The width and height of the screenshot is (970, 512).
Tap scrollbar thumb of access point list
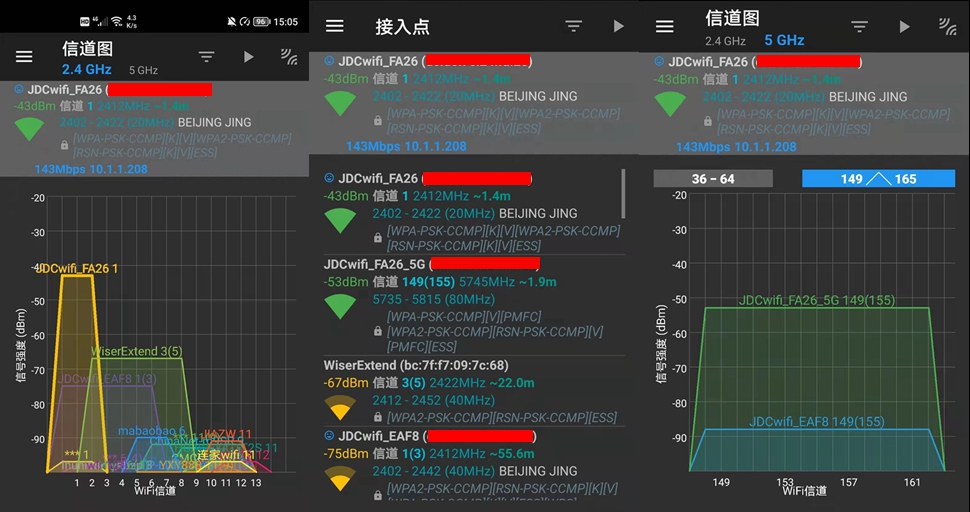(x=623, y=194)
